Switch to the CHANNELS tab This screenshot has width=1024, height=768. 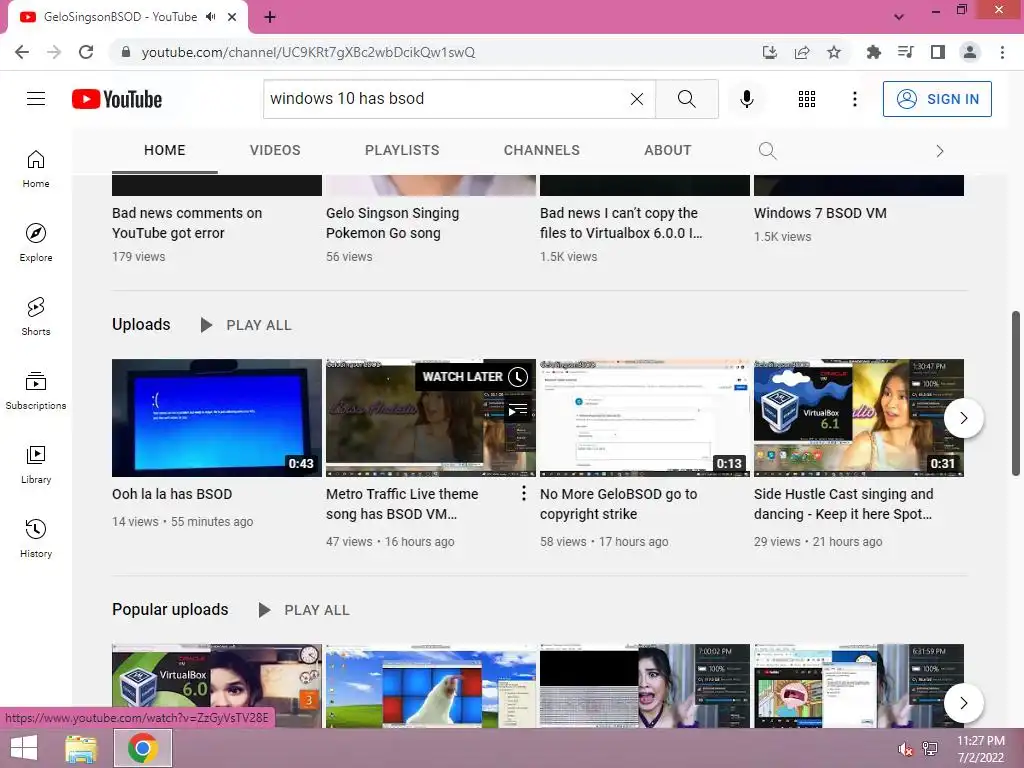[x=541, y=150]
